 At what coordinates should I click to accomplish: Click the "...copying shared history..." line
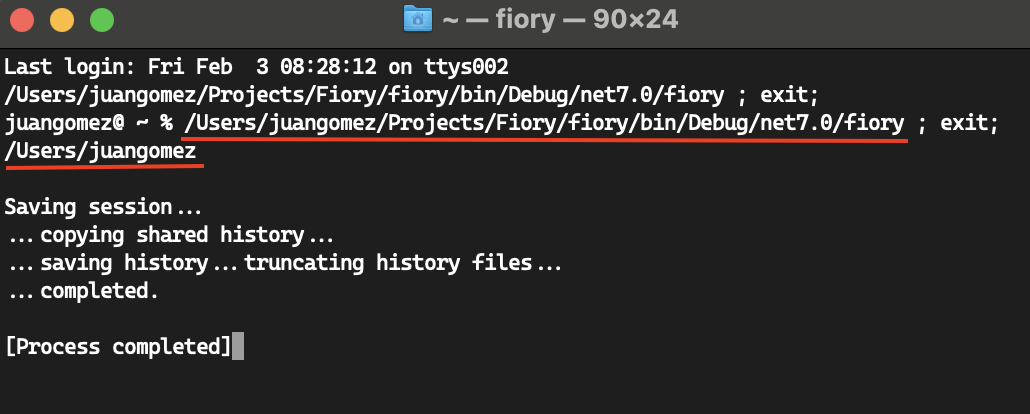171,235
